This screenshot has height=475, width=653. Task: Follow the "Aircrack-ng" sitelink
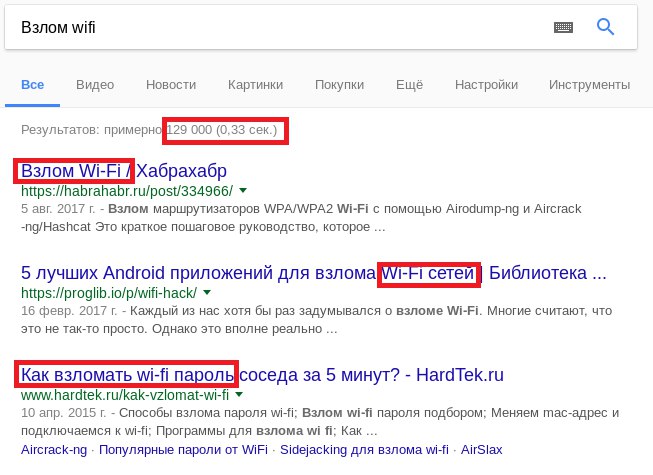(x=54, y=450)
